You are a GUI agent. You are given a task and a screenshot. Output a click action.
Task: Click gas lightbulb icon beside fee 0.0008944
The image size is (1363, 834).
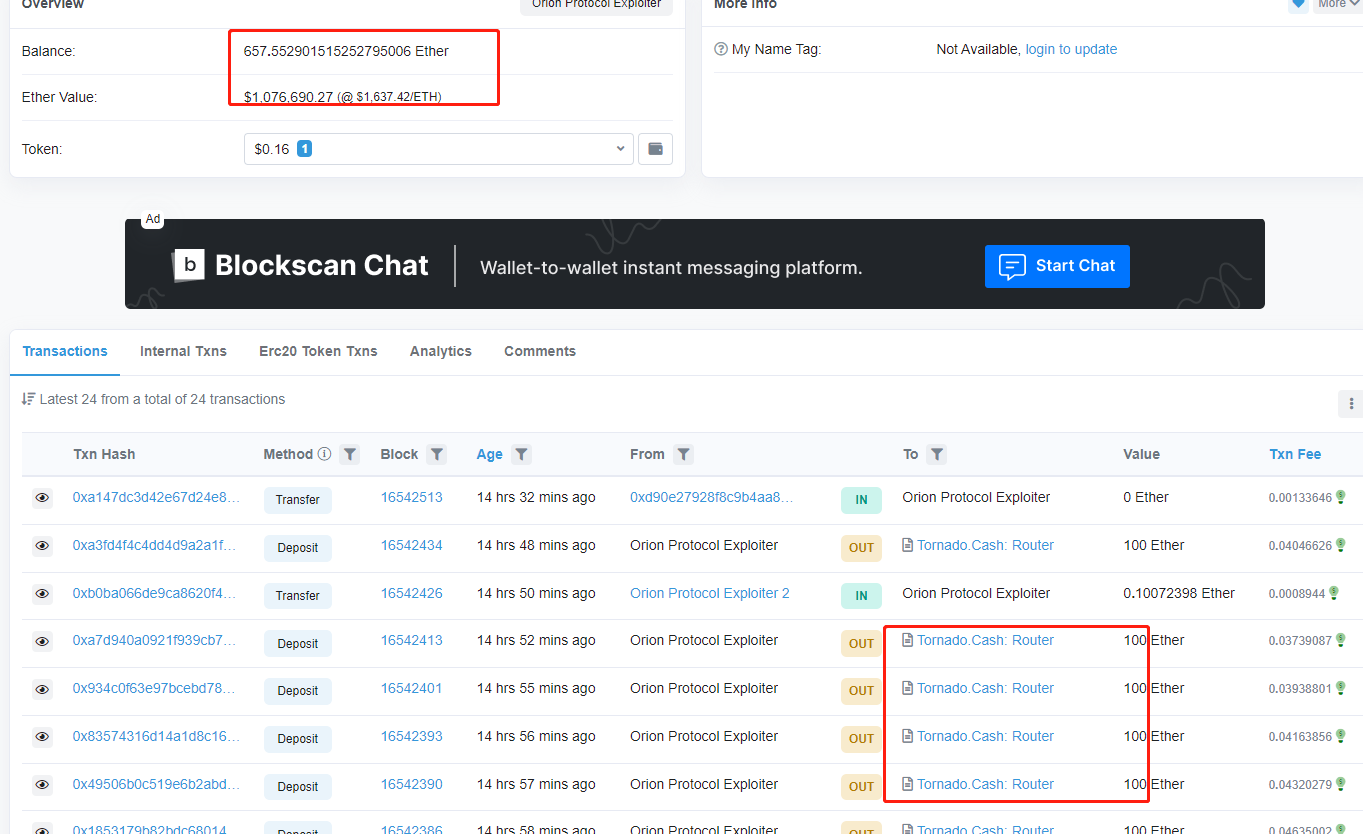click(1332, 593)
